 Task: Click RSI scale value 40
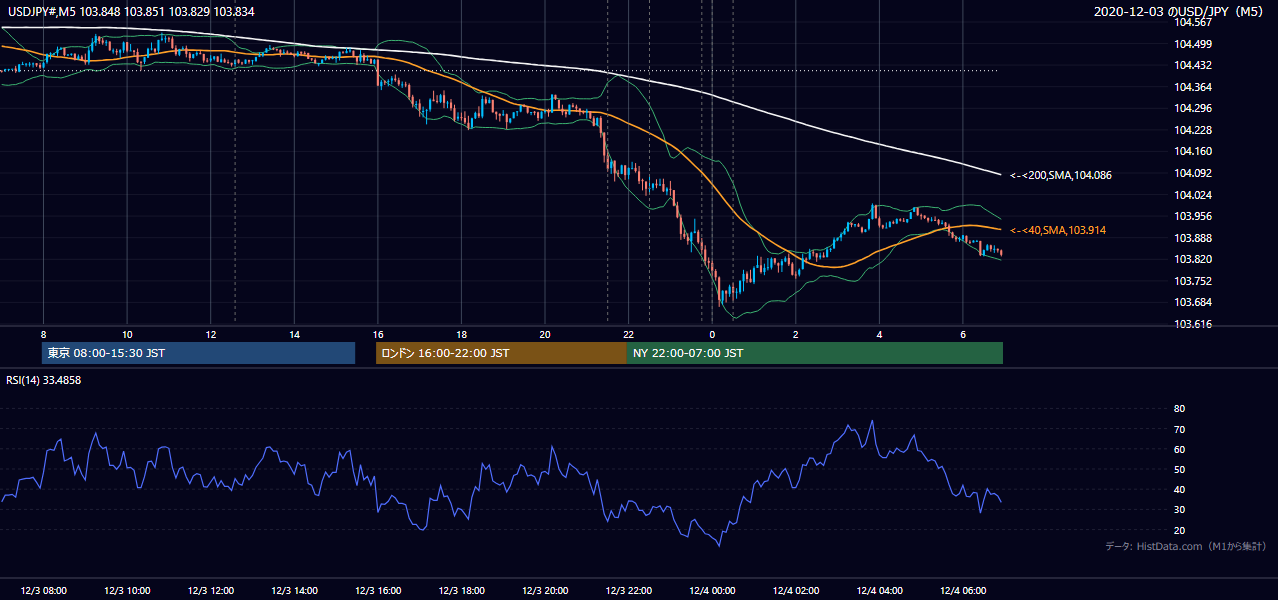click(x=1180, y=490)
